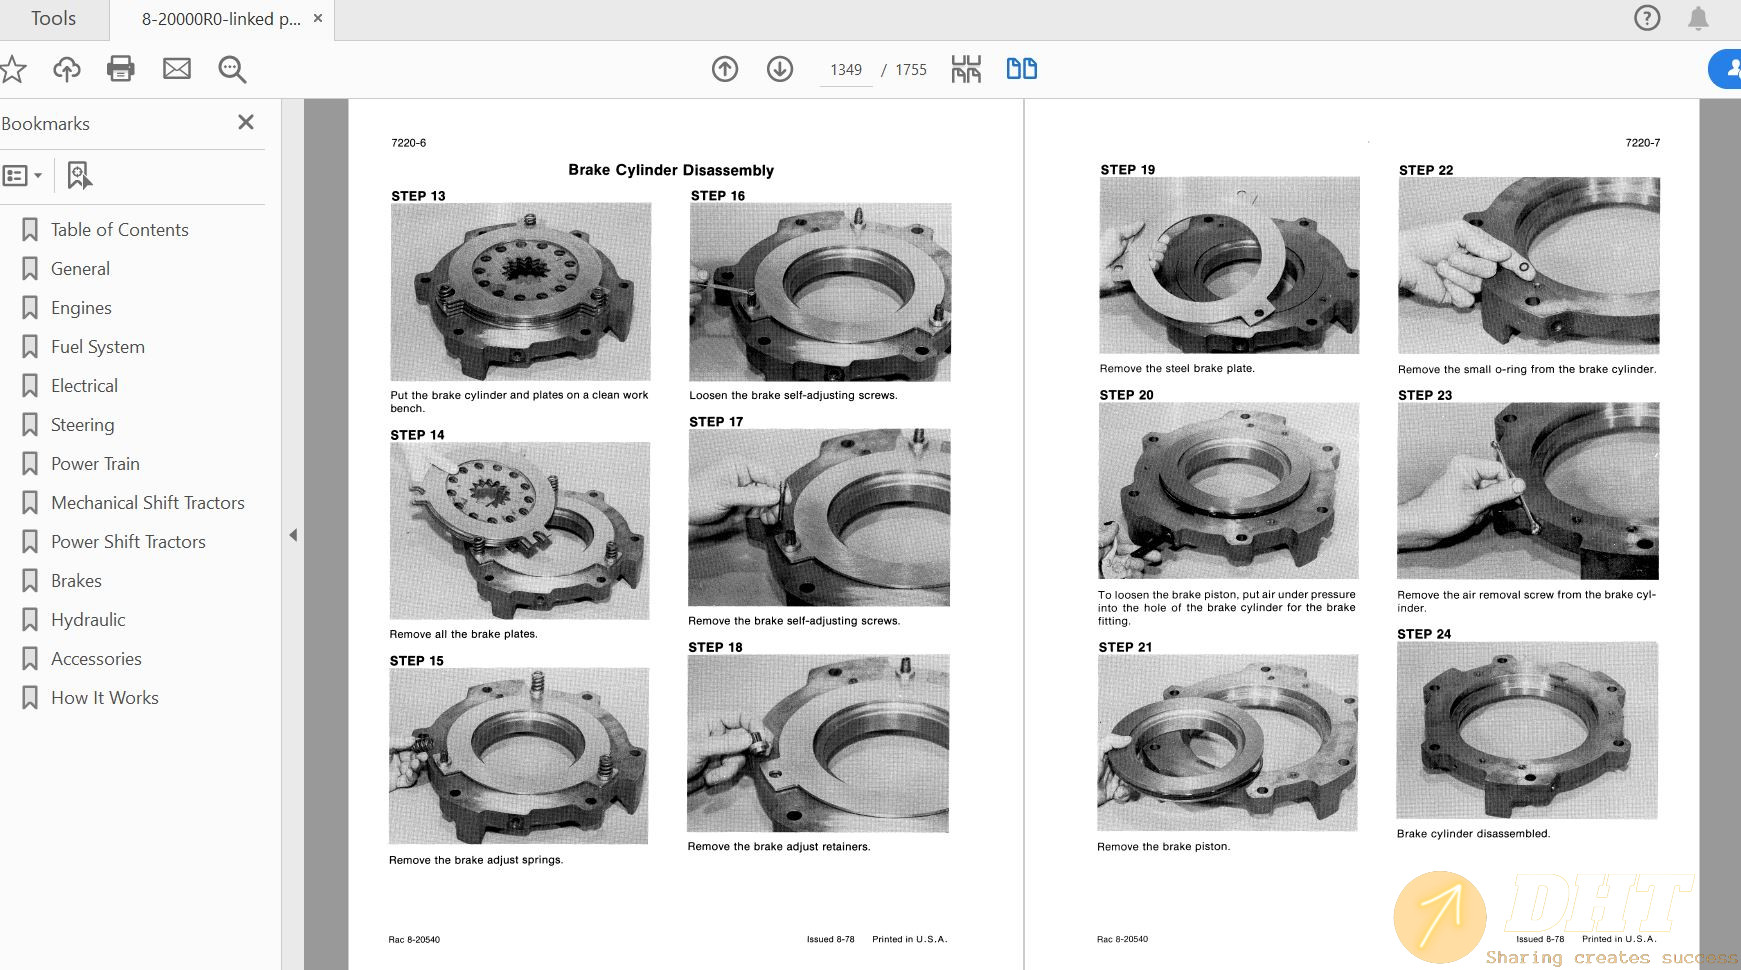Go to previous page with up arrow
This screenshot has width=1741, height=970.
(x=725, y=69)
